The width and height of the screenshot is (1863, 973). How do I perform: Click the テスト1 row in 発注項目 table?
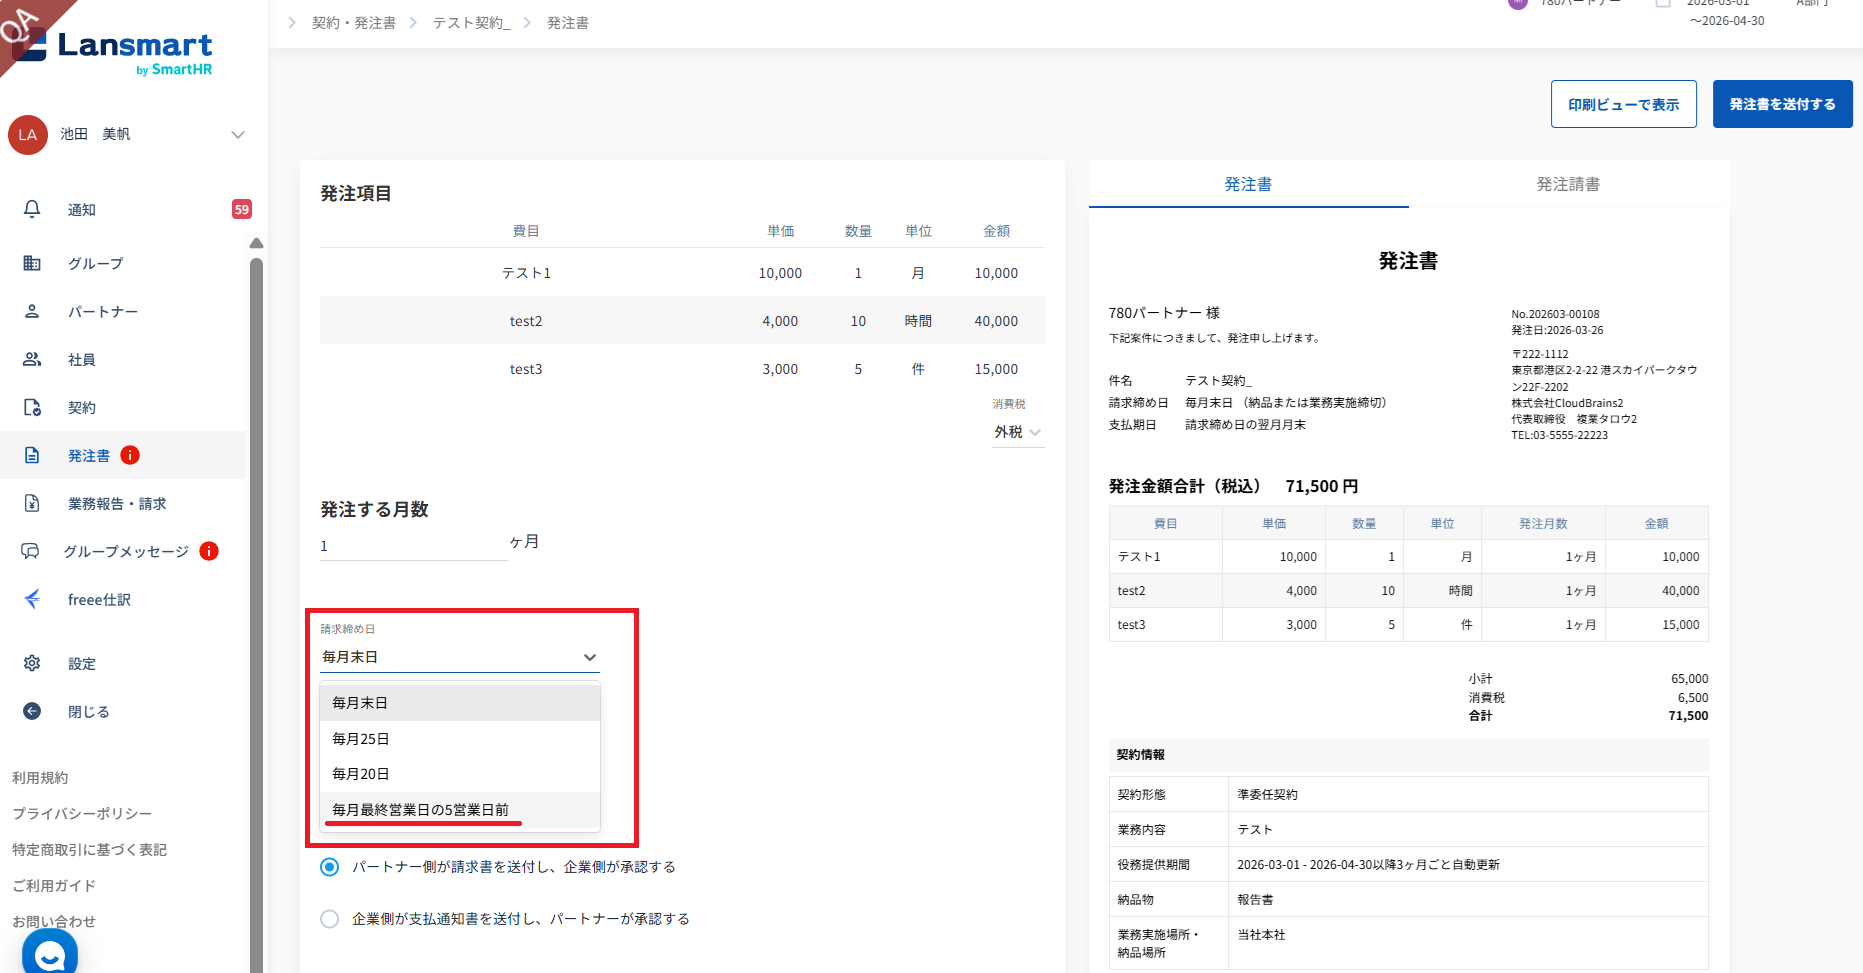[682, 273]
